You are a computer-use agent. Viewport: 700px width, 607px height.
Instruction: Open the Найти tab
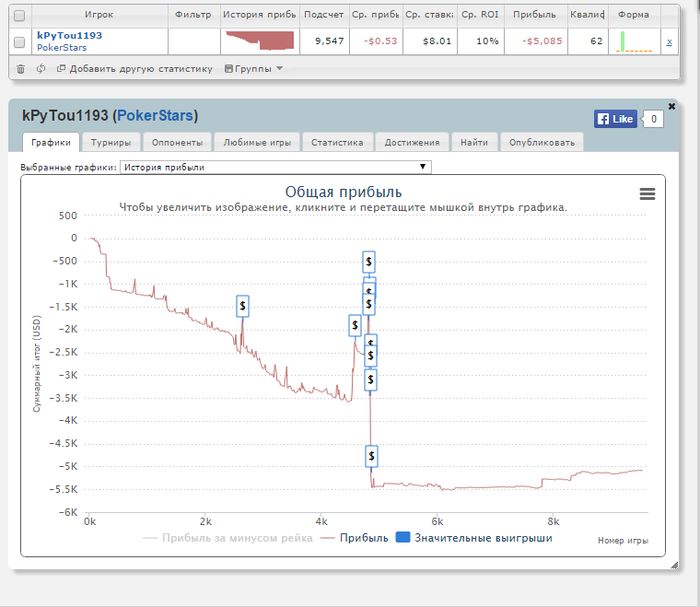tap(474, 142)
